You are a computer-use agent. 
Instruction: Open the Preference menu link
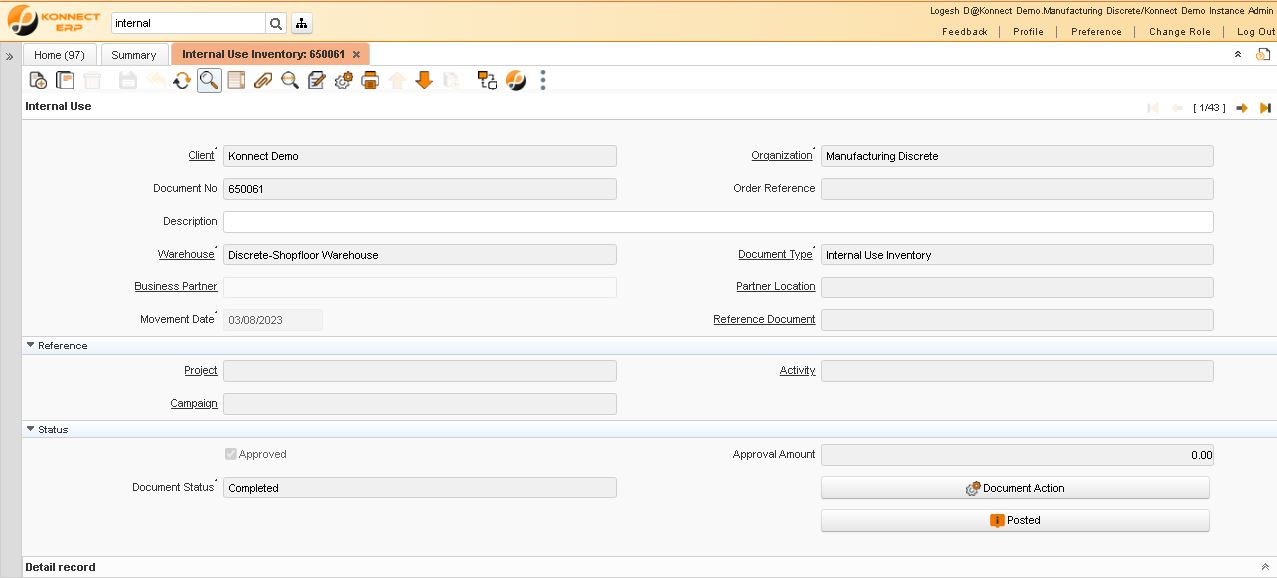tap(1096, 32)
